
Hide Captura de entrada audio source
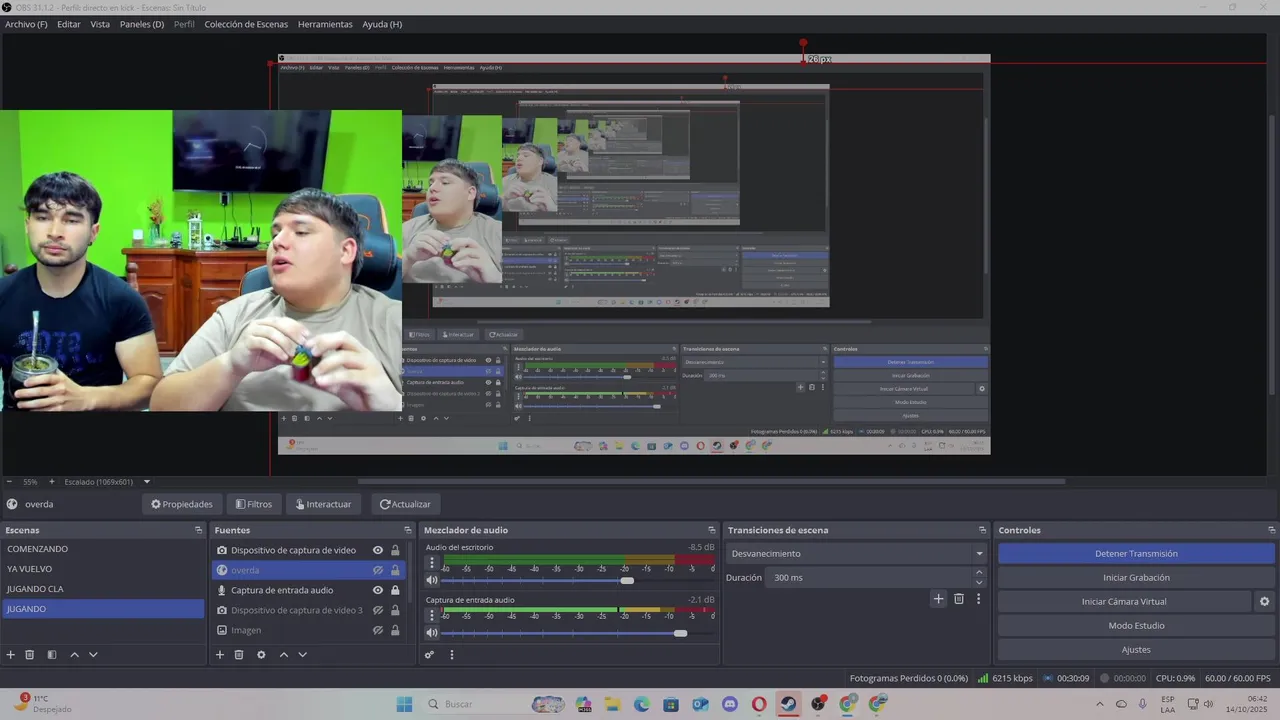pyautogui.click(x=378, y=590)
